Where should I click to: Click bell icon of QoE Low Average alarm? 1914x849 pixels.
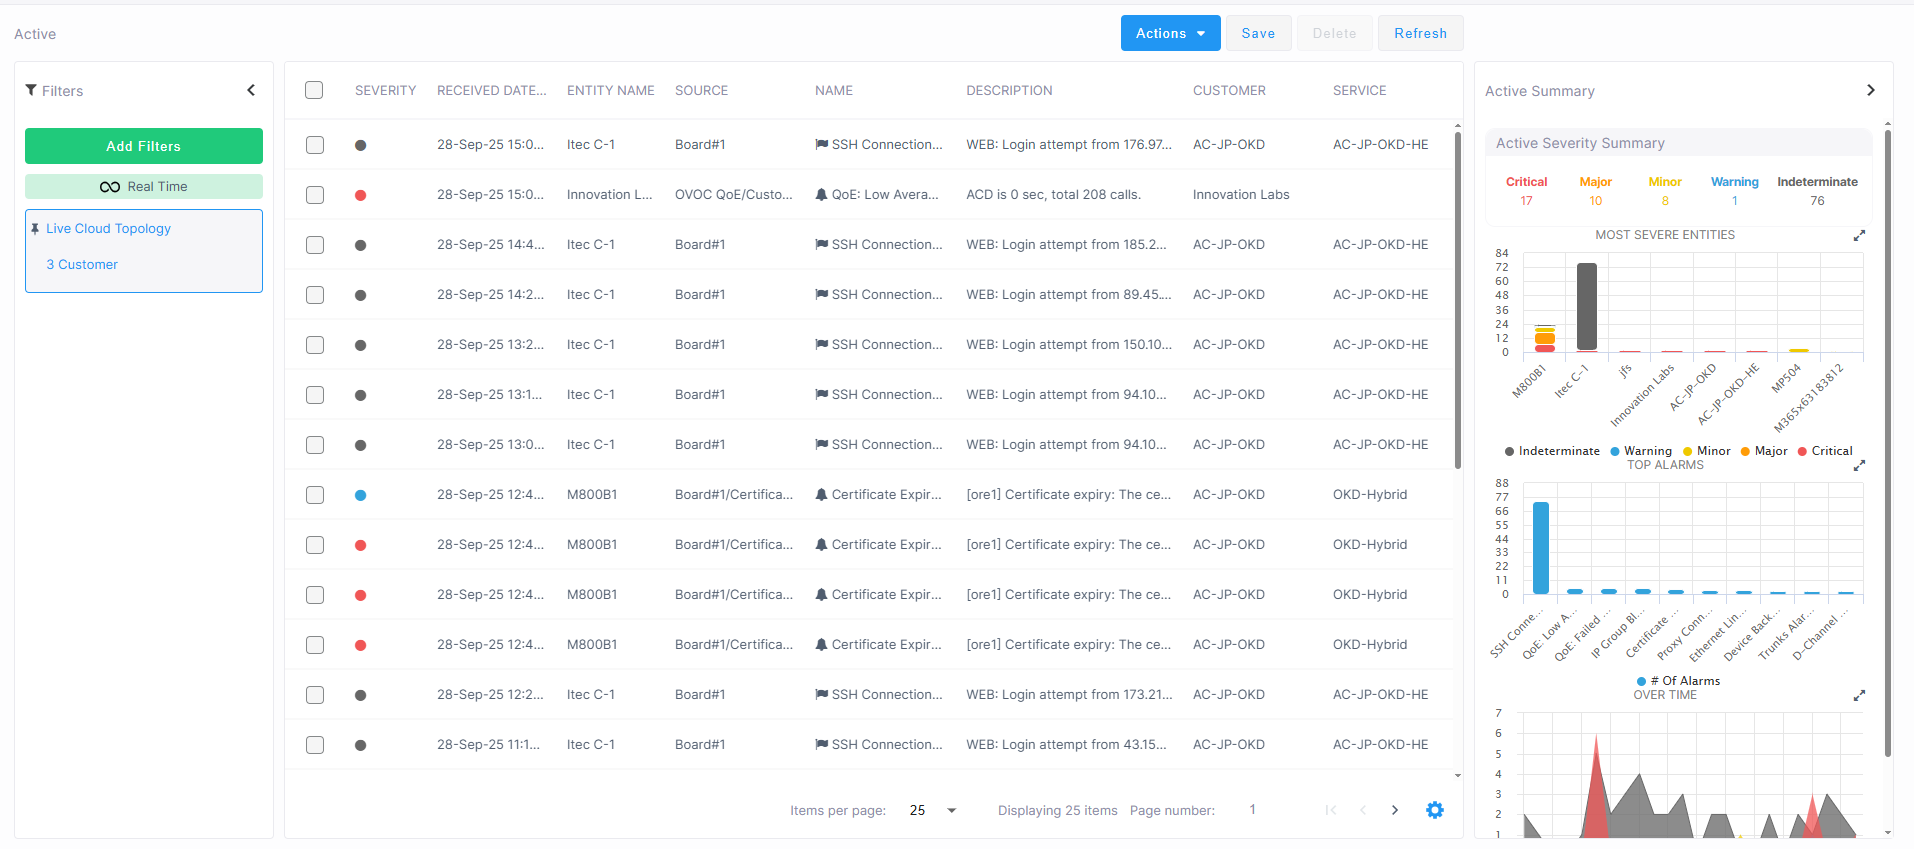pos(821,195)
